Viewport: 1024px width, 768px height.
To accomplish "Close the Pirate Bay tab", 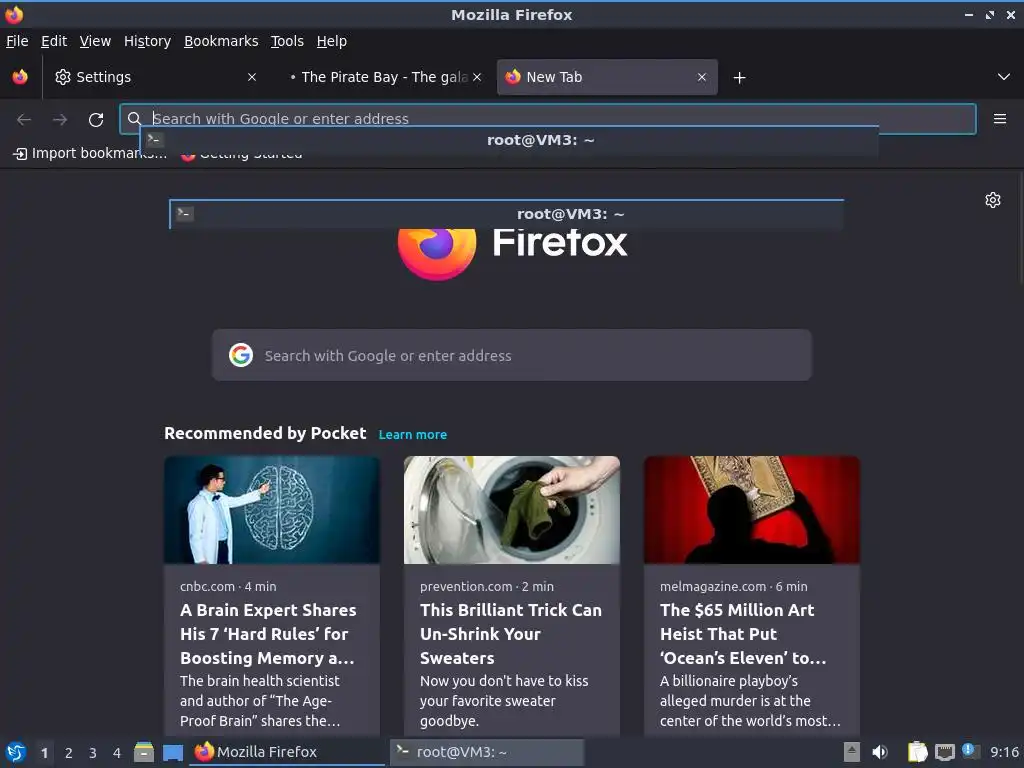I will pyautogui.click(x=477, y=77).
